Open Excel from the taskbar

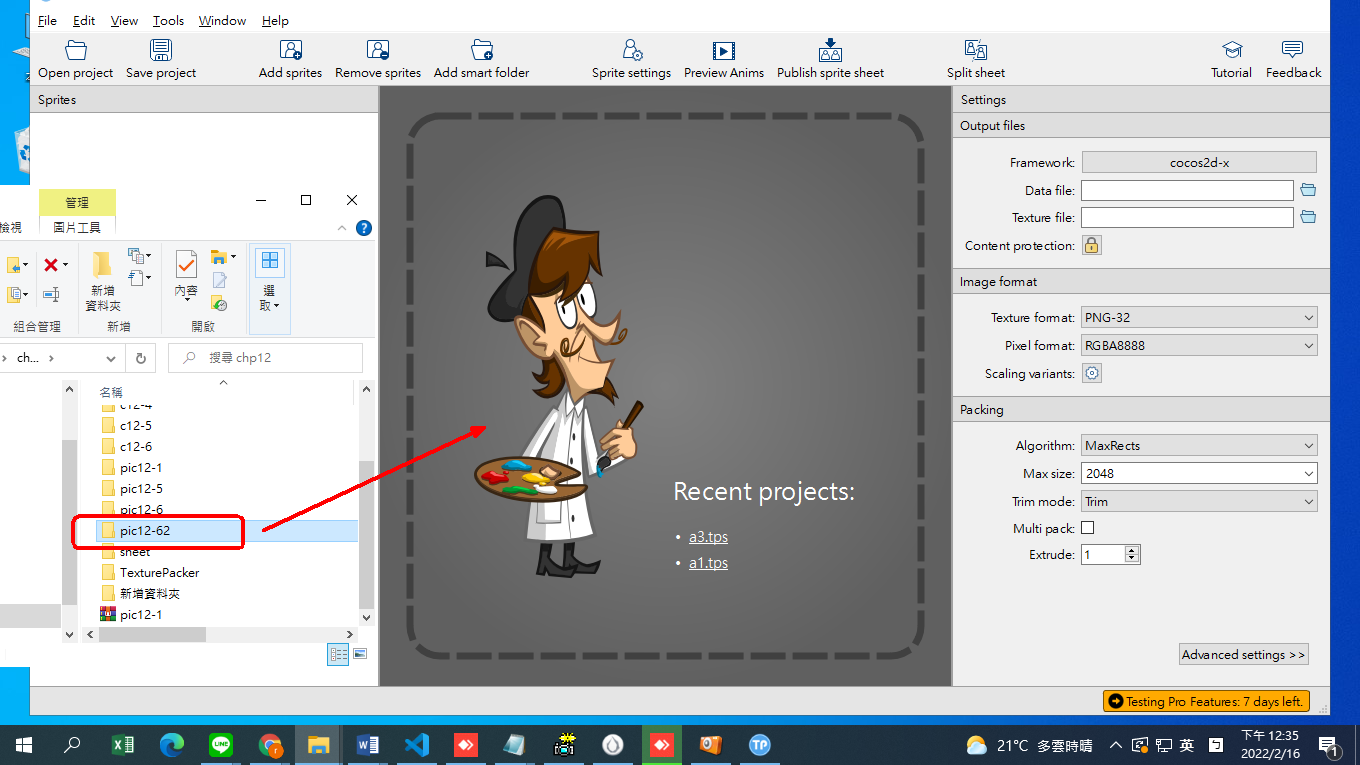pos(123,745)
